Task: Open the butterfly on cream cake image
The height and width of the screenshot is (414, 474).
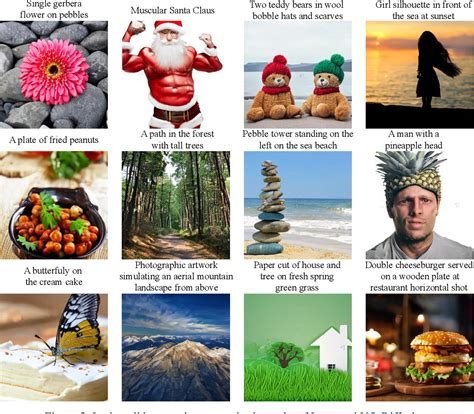Action: (x=54, y=347)
